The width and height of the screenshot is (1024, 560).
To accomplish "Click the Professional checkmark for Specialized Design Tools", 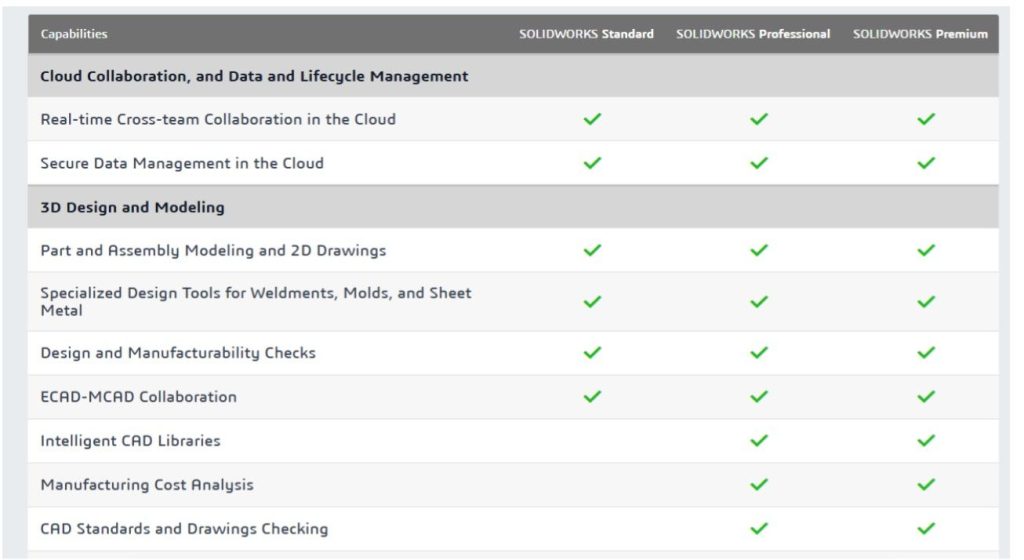I will (759, 302).
